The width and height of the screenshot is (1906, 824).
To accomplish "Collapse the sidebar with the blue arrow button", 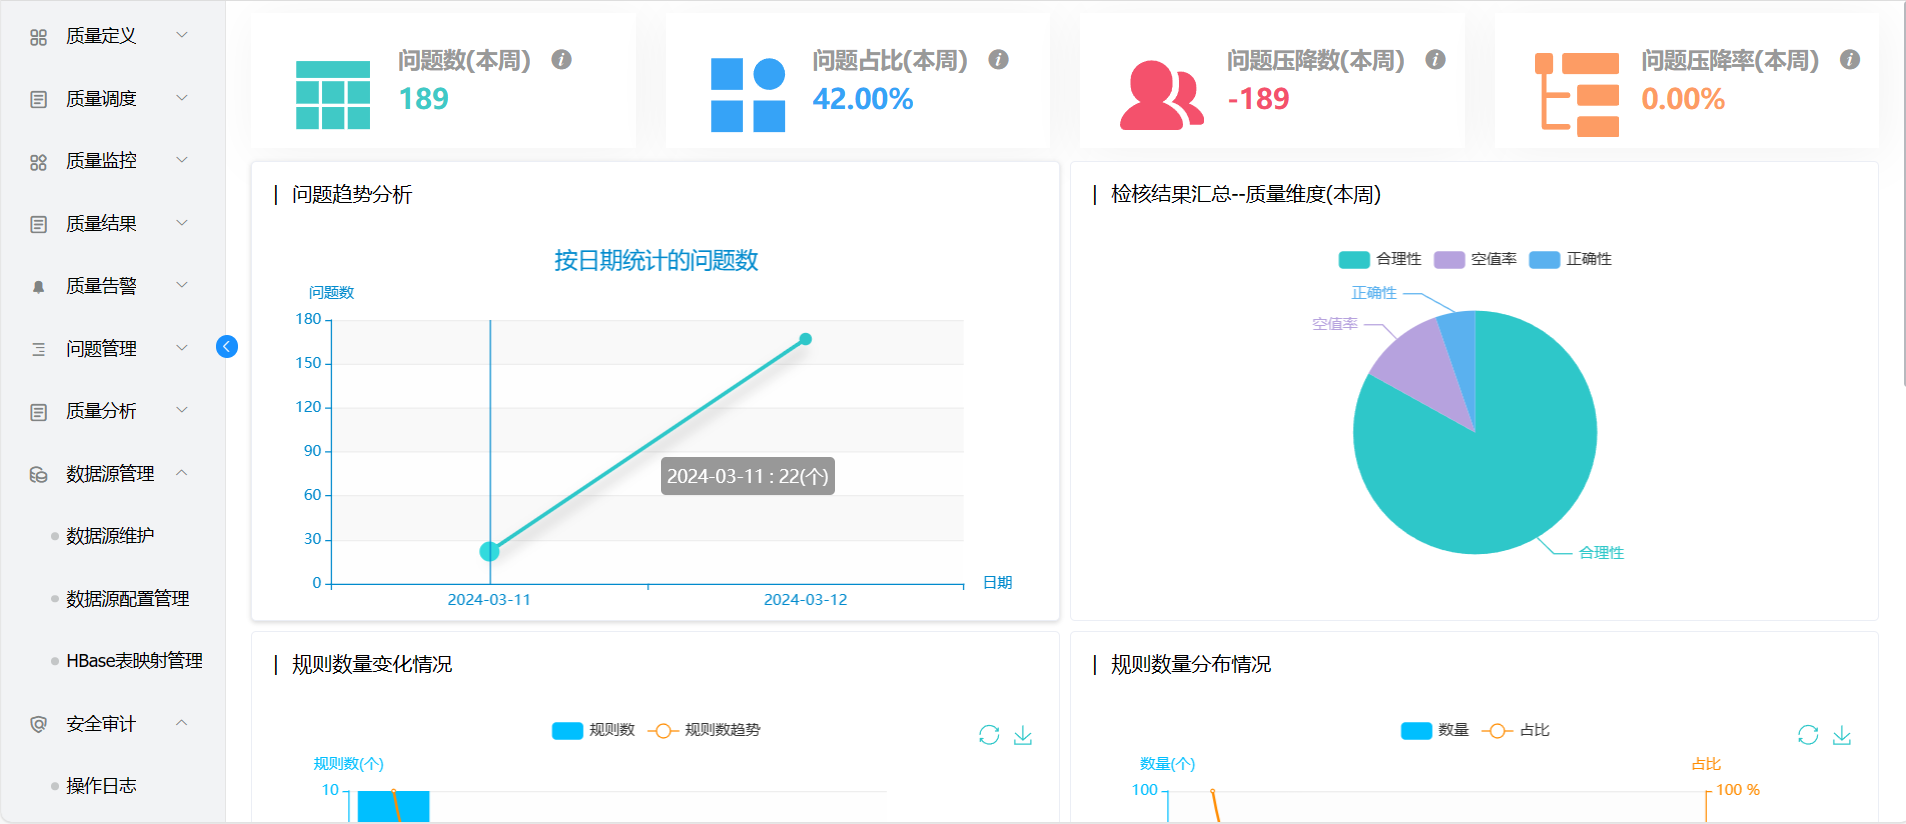I will (x=227, y=347).
